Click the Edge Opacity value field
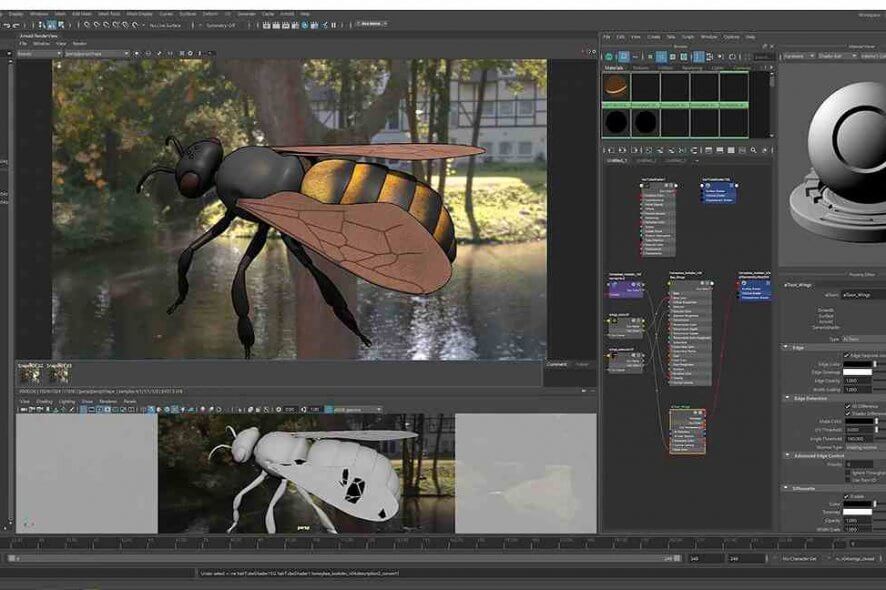The width and height of the screenshot is (886, 590). point(858,380)
